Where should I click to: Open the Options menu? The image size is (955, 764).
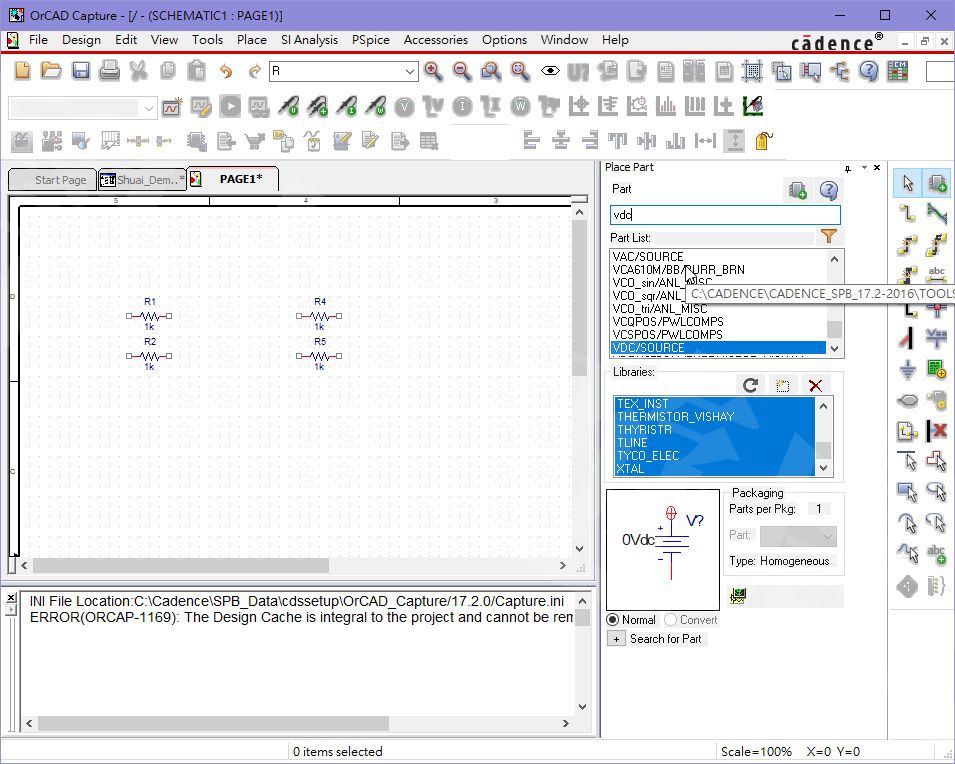(504, 40)
